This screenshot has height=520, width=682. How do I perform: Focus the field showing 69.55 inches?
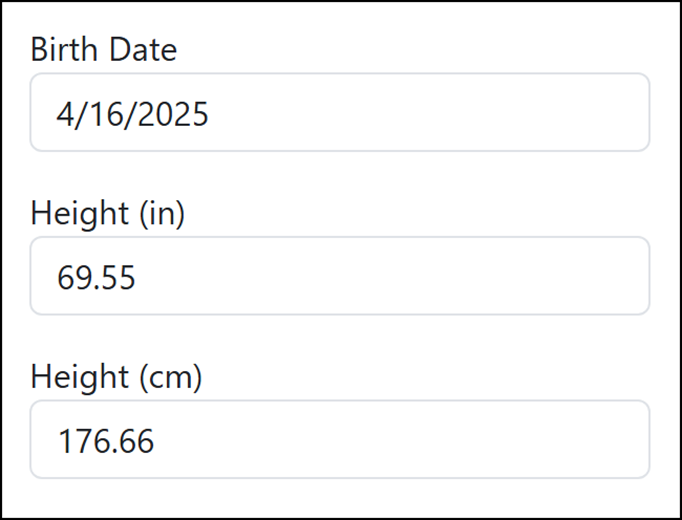[340, 276]
